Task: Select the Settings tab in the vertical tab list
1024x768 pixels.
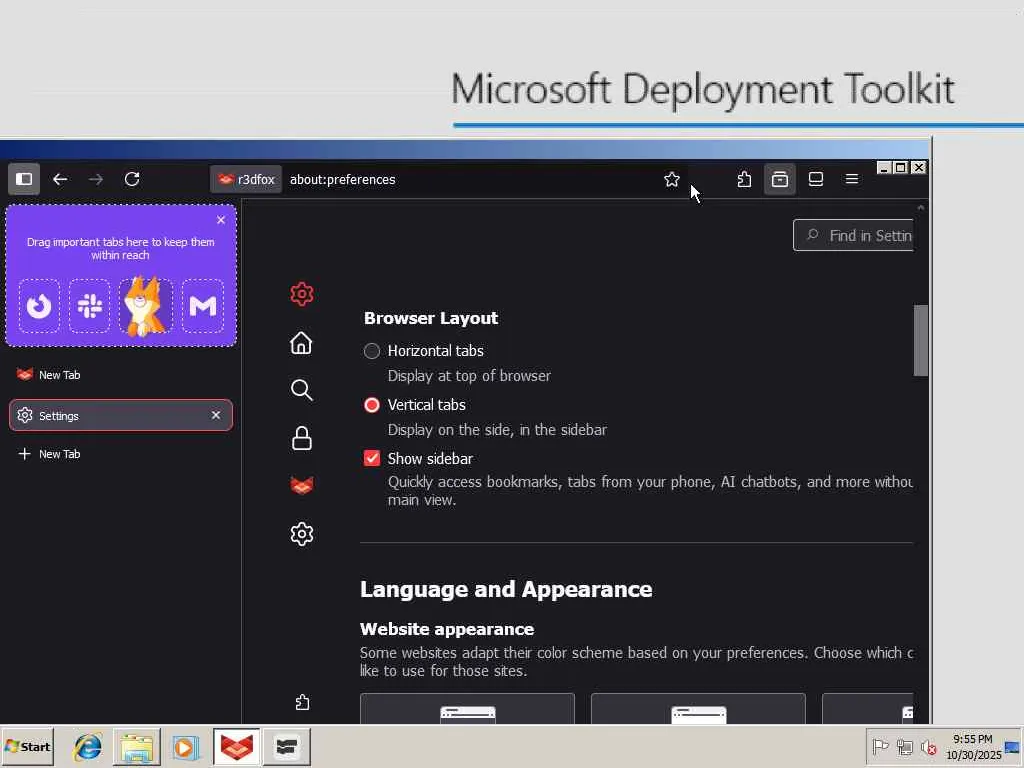Action: [x=121, y=415]
